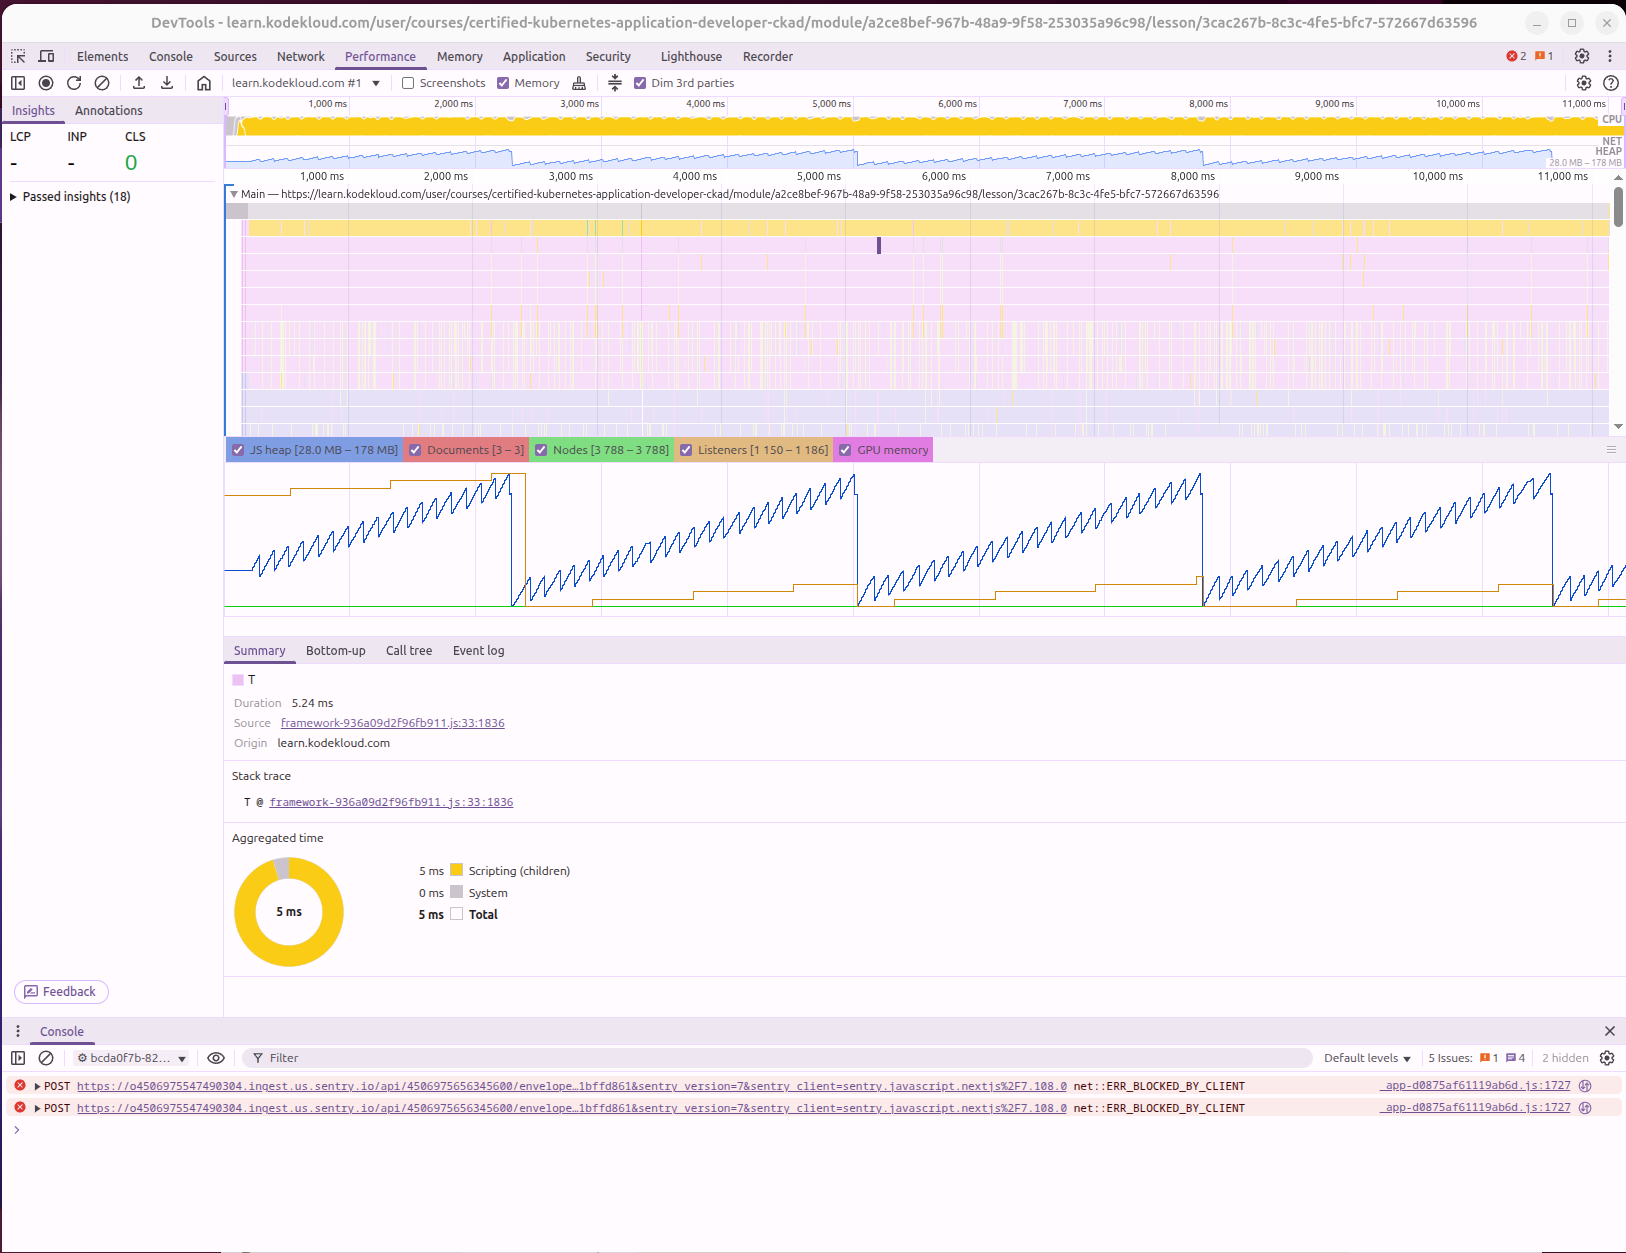The image size is (1626, 1253).
Task: Toggle JS heap counter checkbox
Action: point(238,450)
